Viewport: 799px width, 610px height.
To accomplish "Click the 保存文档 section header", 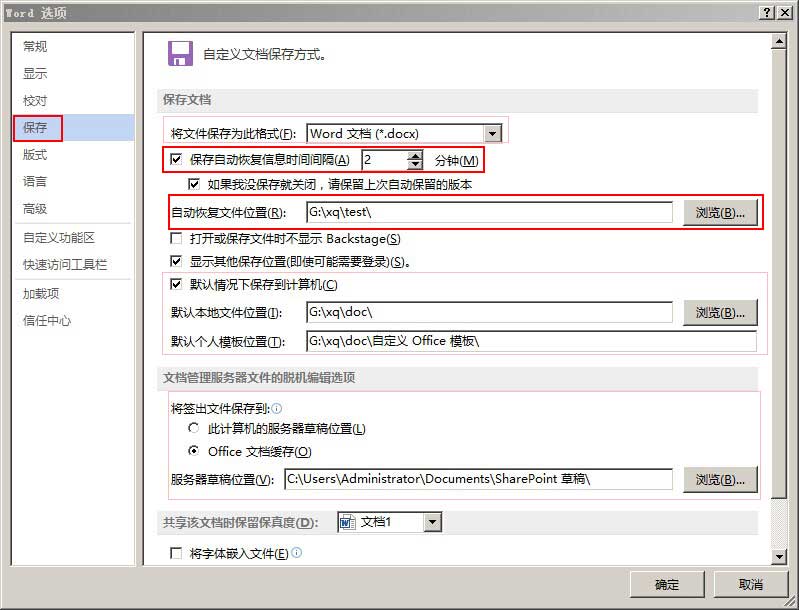I will 187,100.
